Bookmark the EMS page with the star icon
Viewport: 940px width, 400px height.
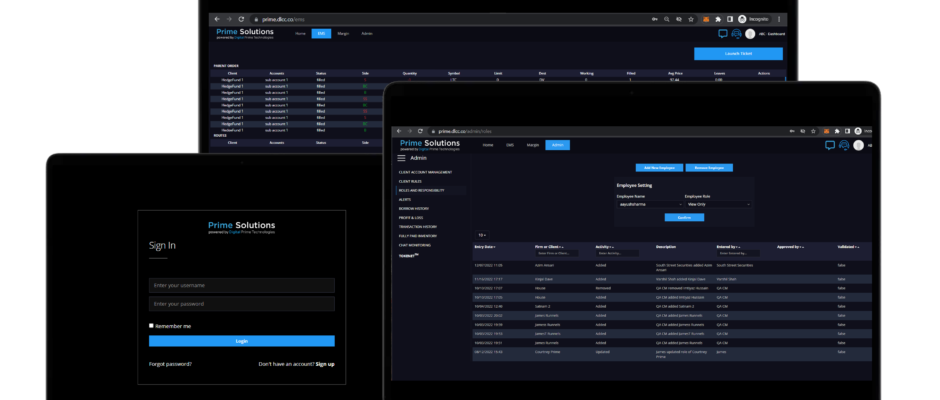[691, 19]
